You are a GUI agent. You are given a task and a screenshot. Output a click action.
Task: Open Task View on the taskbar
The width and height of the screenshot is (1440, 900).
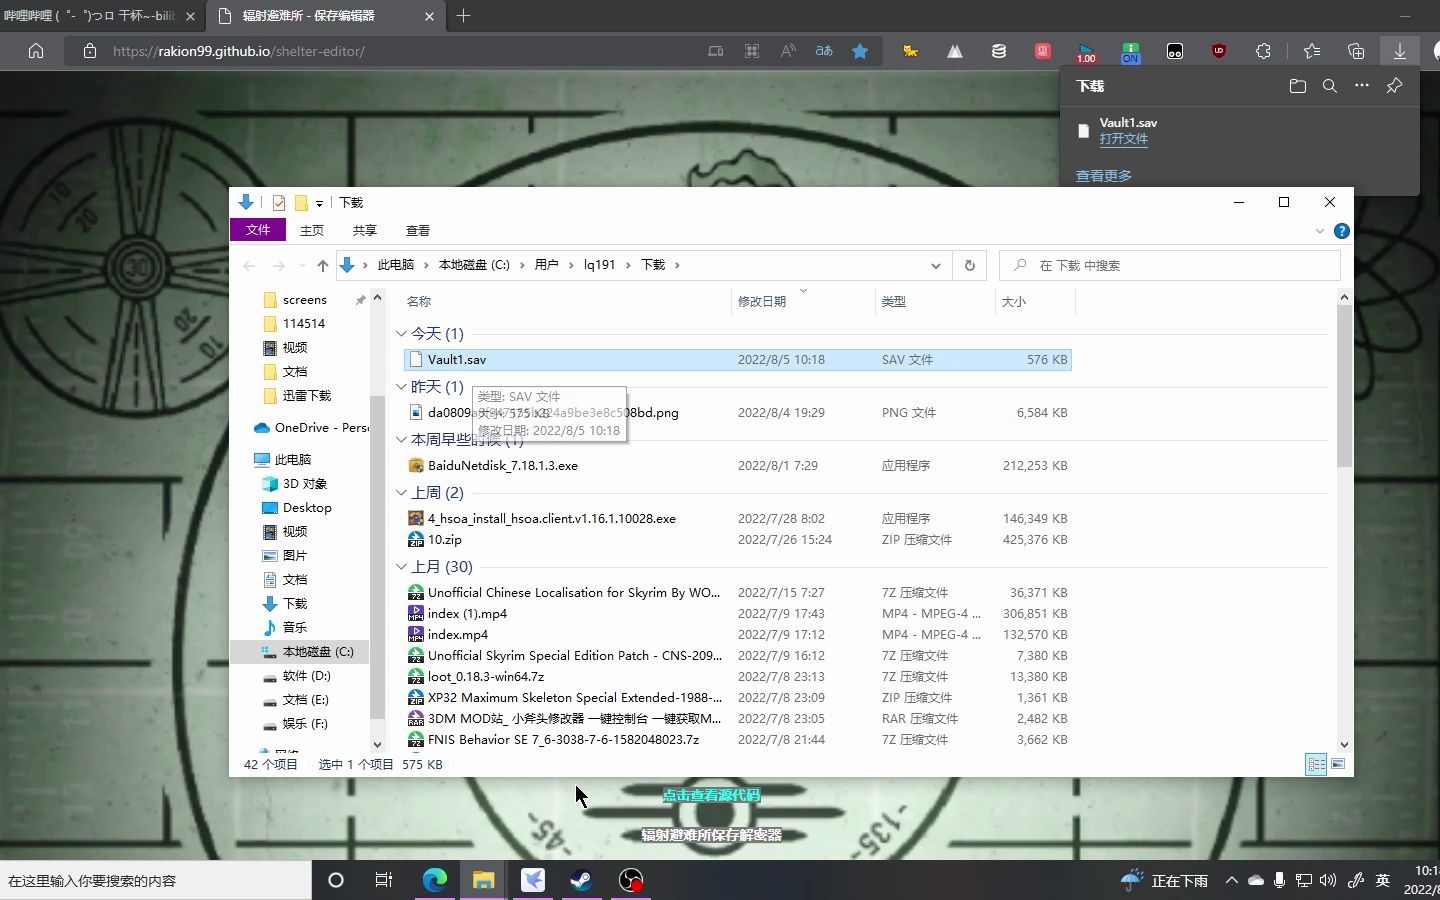click(x=383, y=880)
